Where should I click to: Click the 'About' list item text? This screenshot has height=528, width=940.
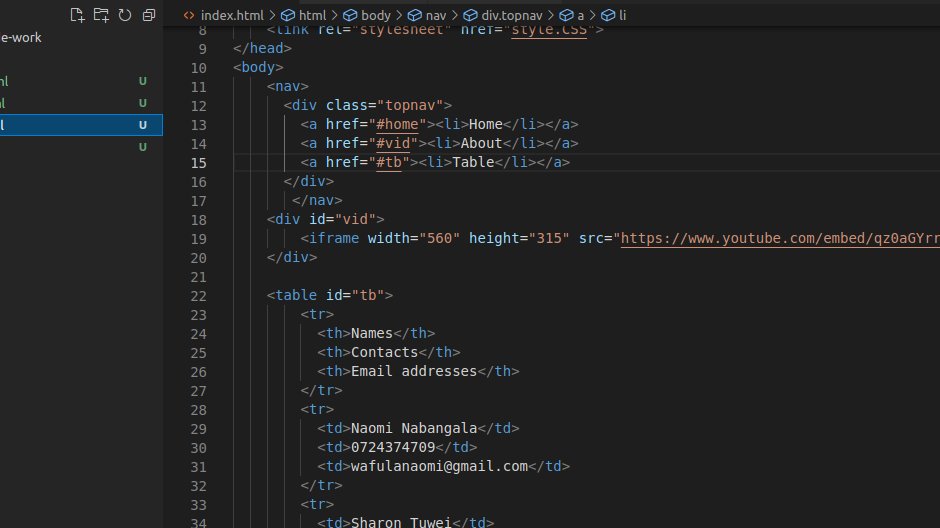pos(481,143)
